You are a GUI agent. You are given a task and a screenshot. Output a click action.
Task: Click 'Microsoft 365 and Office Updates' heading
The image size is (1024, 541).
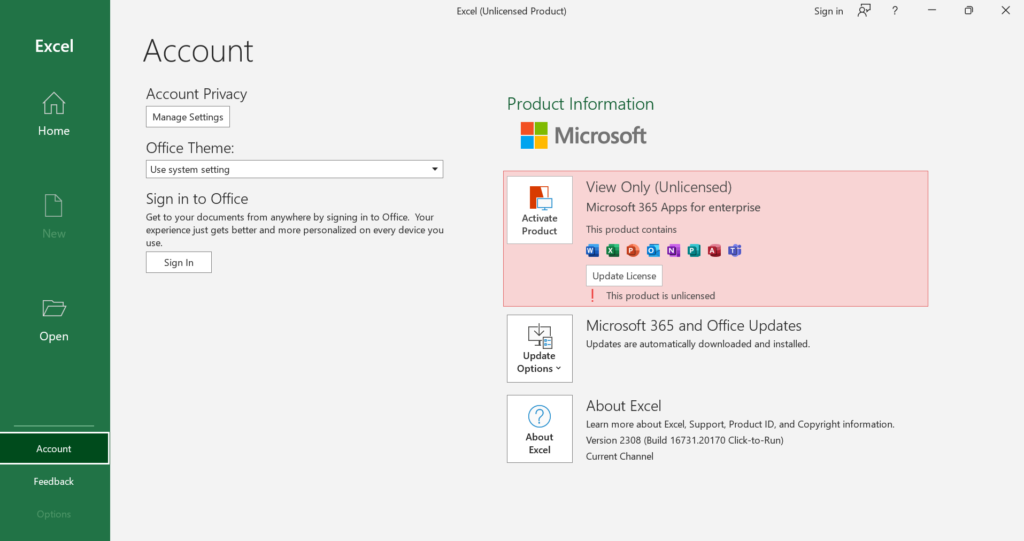click(x=694, y=325)
